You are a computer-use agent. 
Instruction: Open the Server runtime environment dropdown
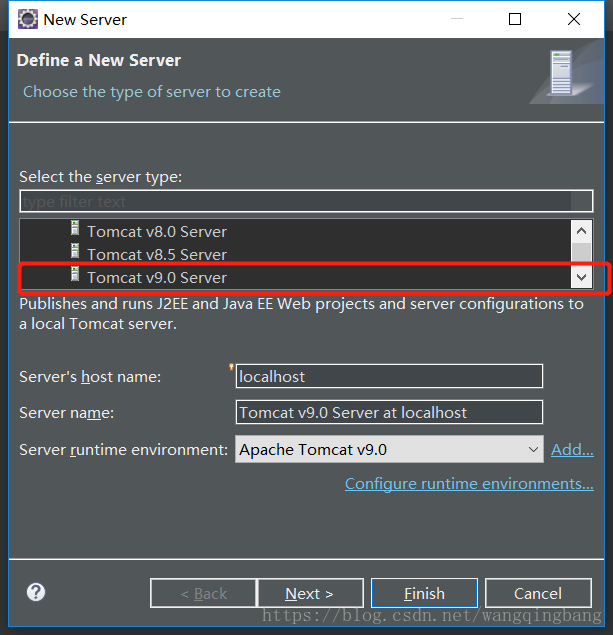coord(389,449)
